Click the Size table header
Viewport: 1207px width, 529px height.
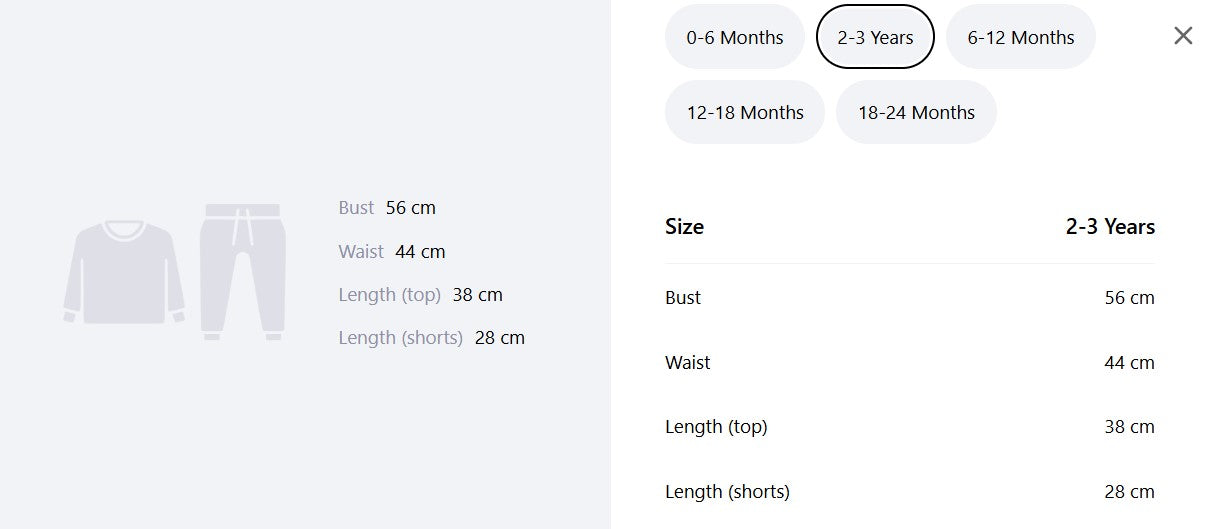684,226
